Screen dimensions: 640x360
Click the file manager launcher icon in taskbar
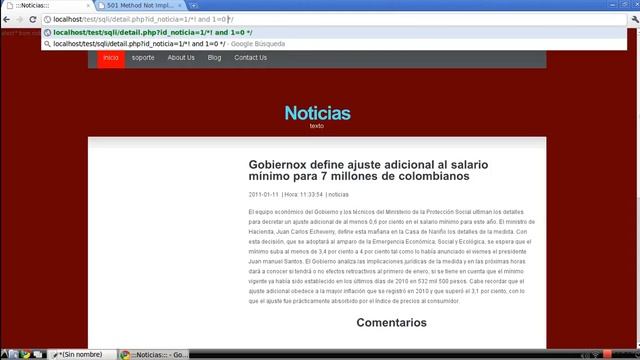pyautogui.click(x=13, y=355)
